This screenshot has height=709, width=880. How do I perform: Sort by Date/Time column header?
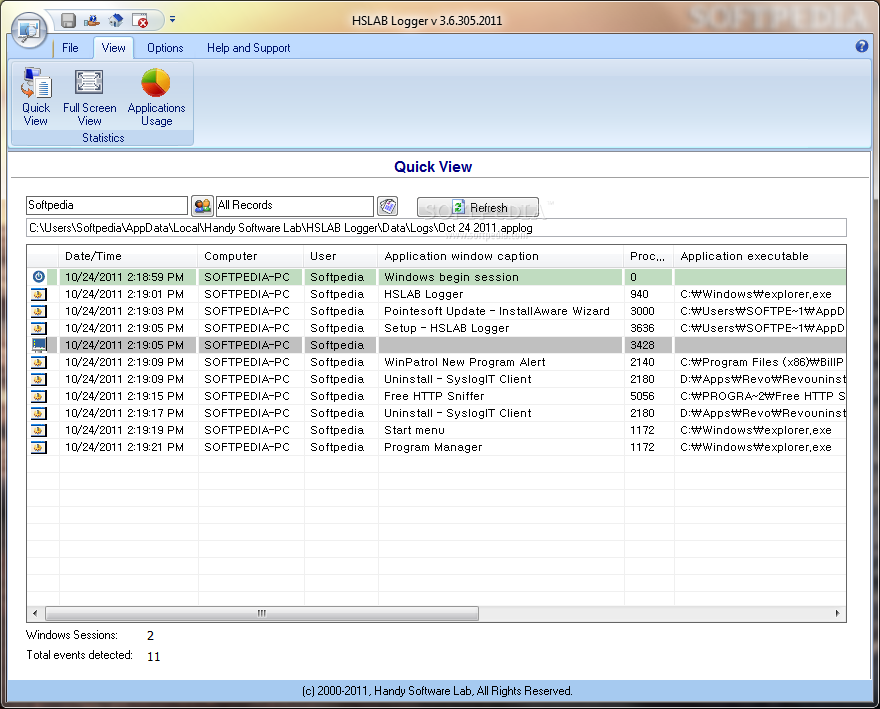(128, 256)
